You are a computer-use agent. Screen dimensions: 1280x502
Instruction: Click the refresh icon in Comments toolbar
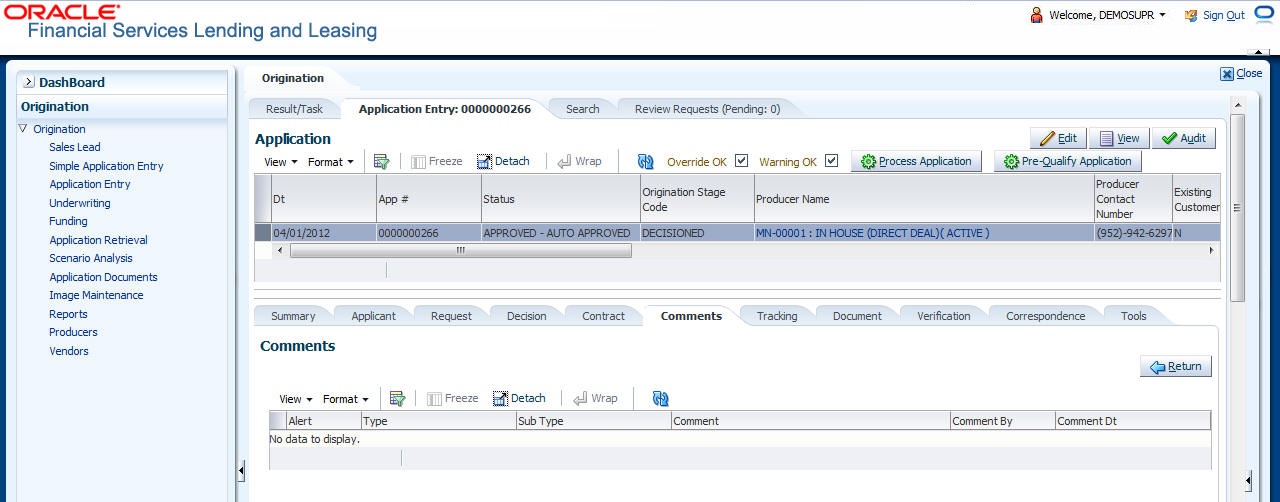660,398
